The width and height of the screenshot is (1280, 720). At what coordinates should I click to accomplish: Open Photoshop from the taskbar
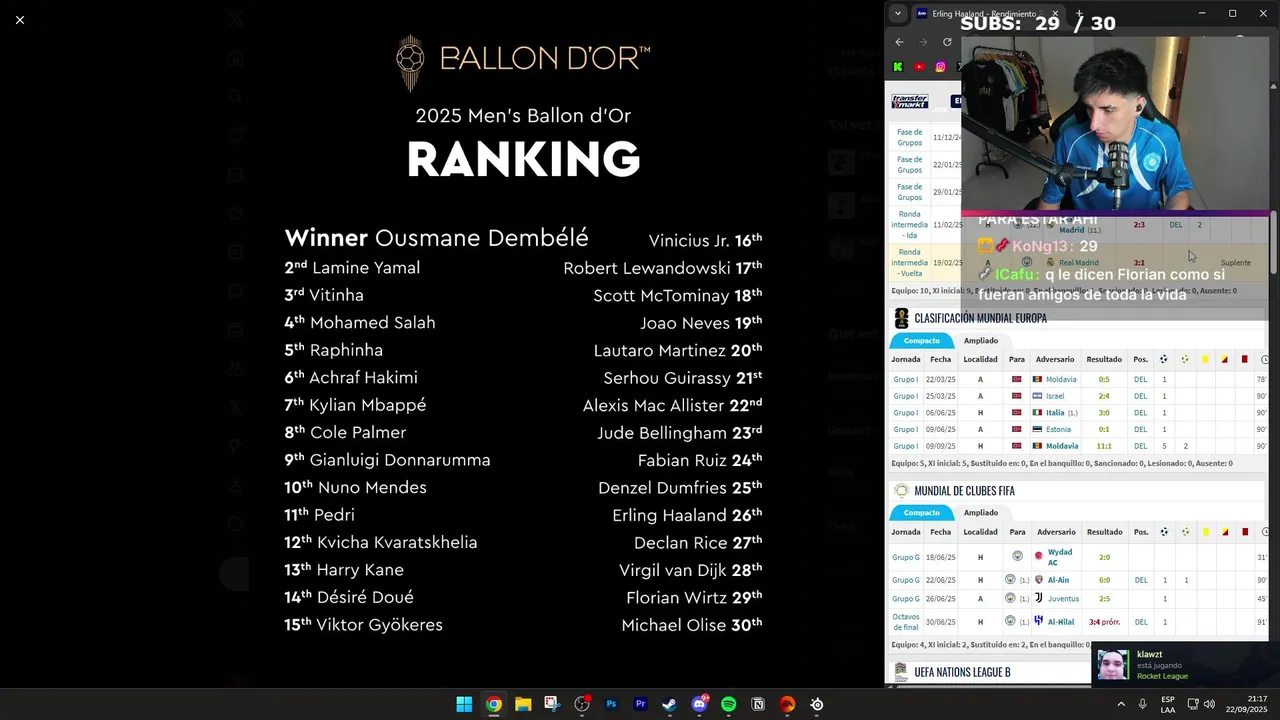click(611, 704)
